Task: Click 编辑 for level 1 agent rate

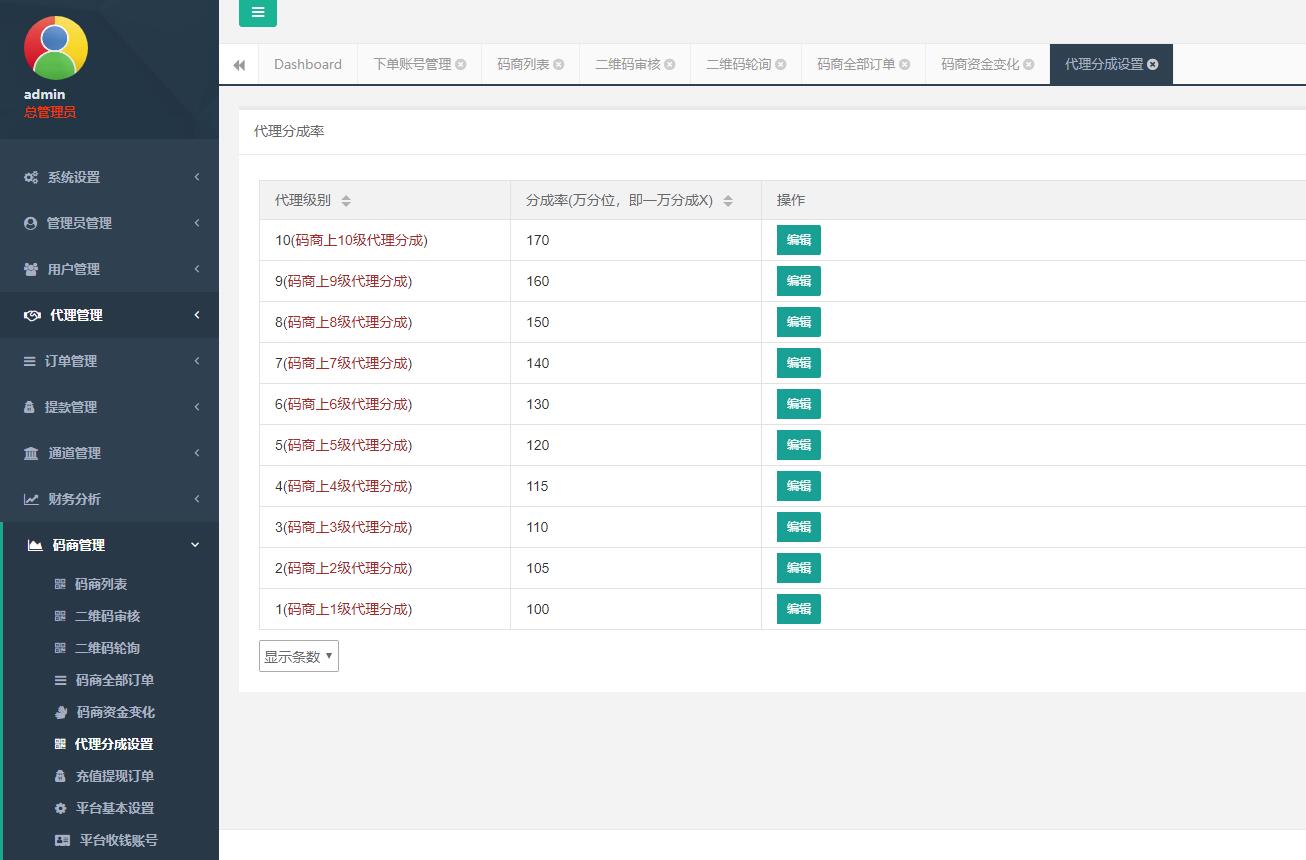Action: click(798, 609)
